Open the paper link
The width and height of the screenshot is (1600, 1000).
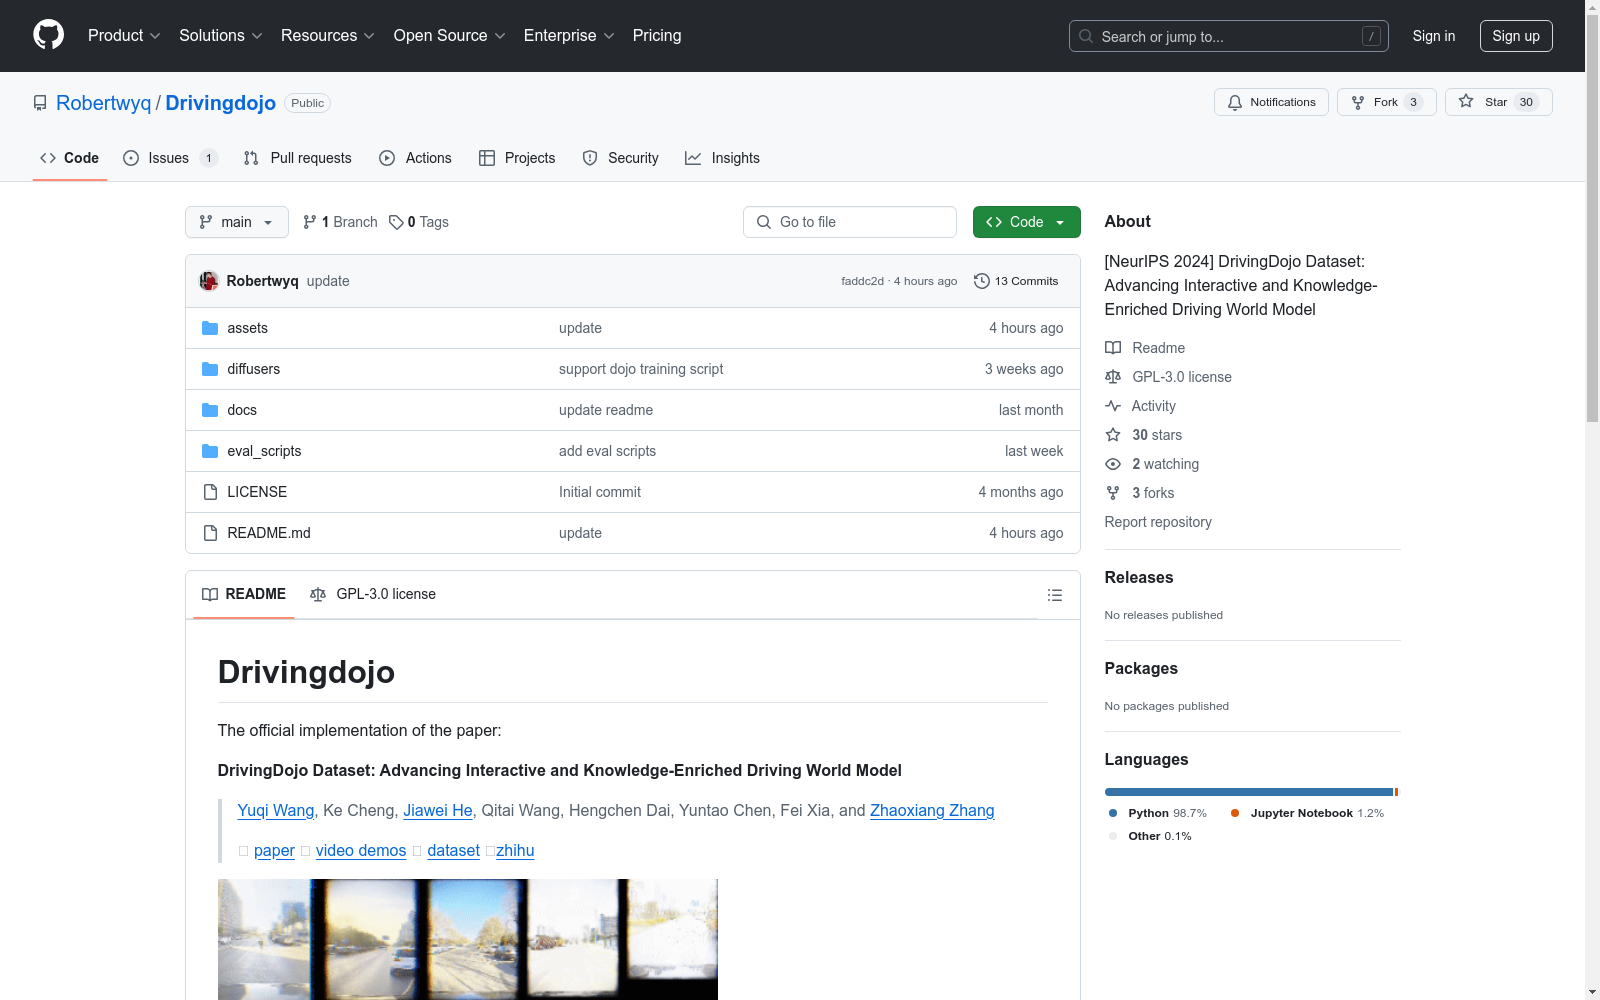tap(274, 850)
